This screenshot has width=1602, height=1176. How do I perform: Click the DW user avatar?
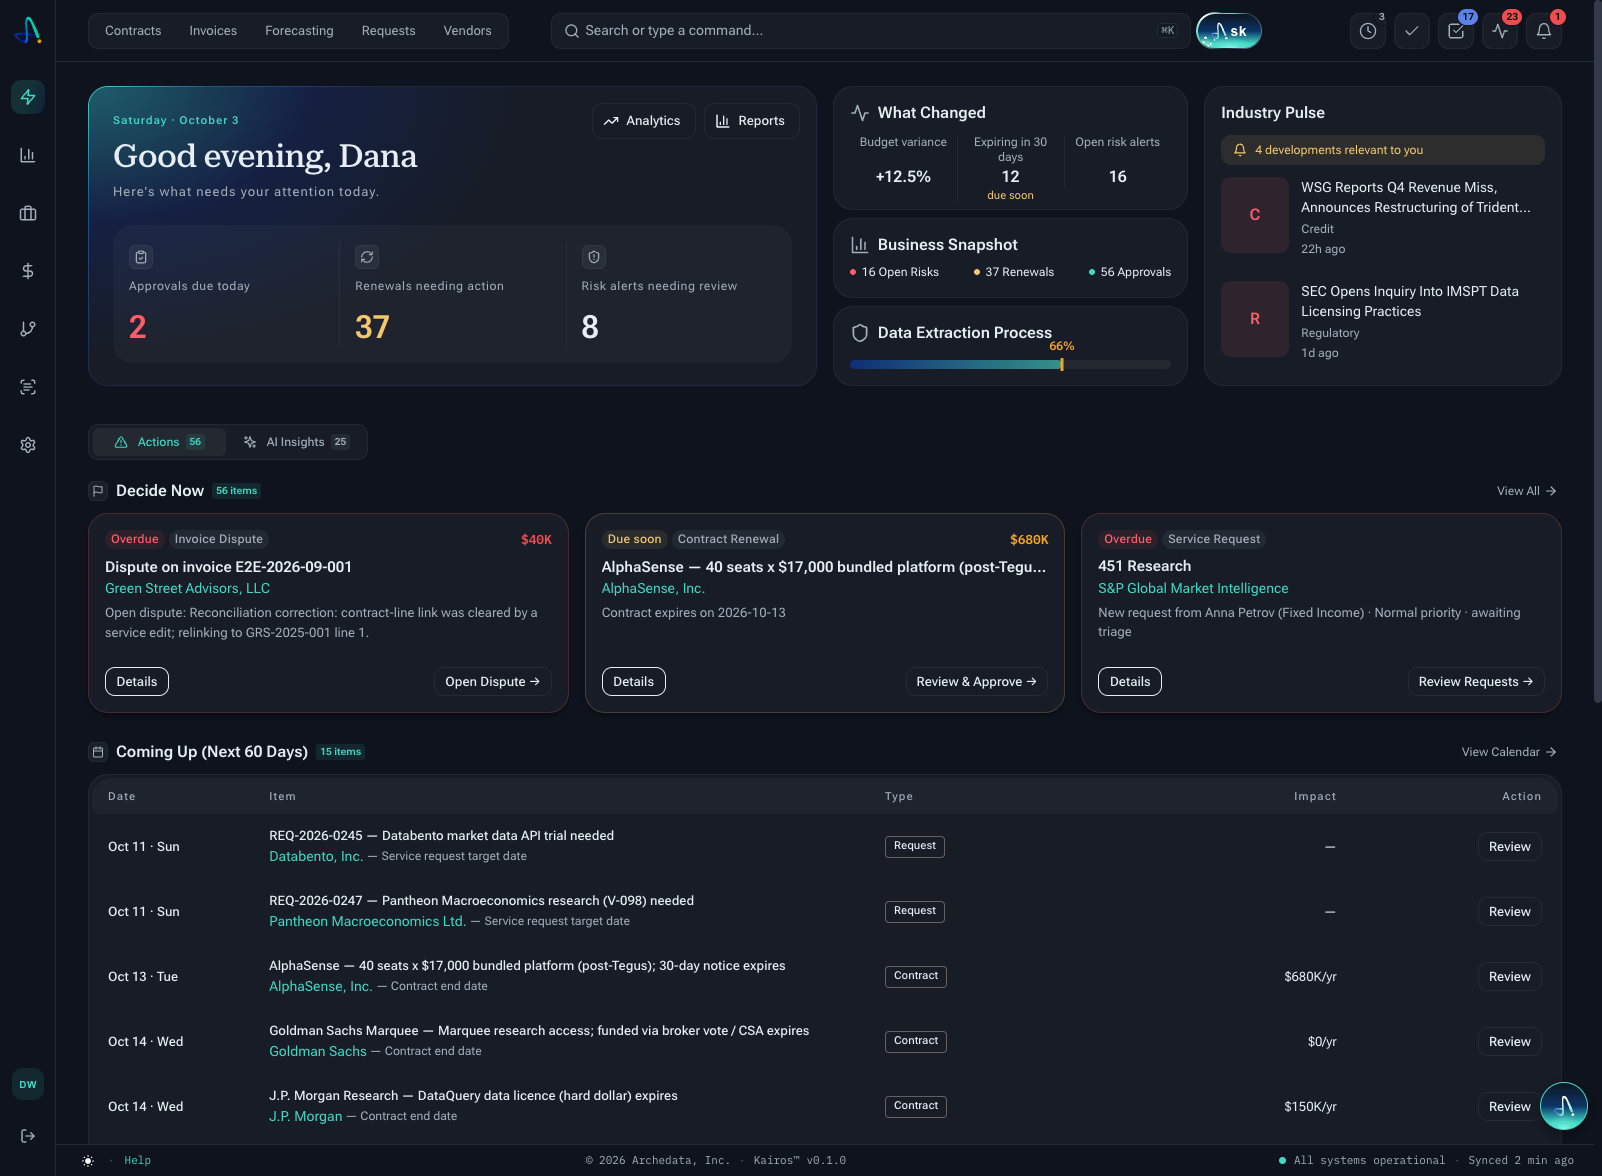[x=28, y=1084]
